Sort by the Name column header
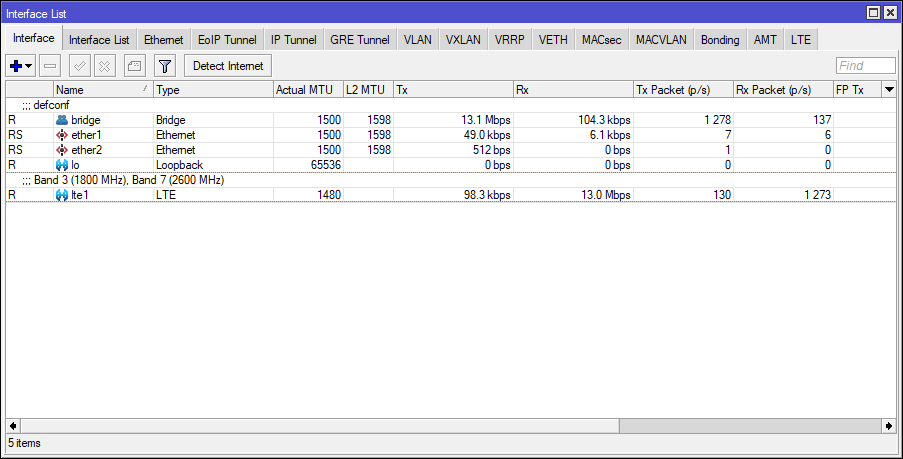903x459 pixels. coord(103,90)
